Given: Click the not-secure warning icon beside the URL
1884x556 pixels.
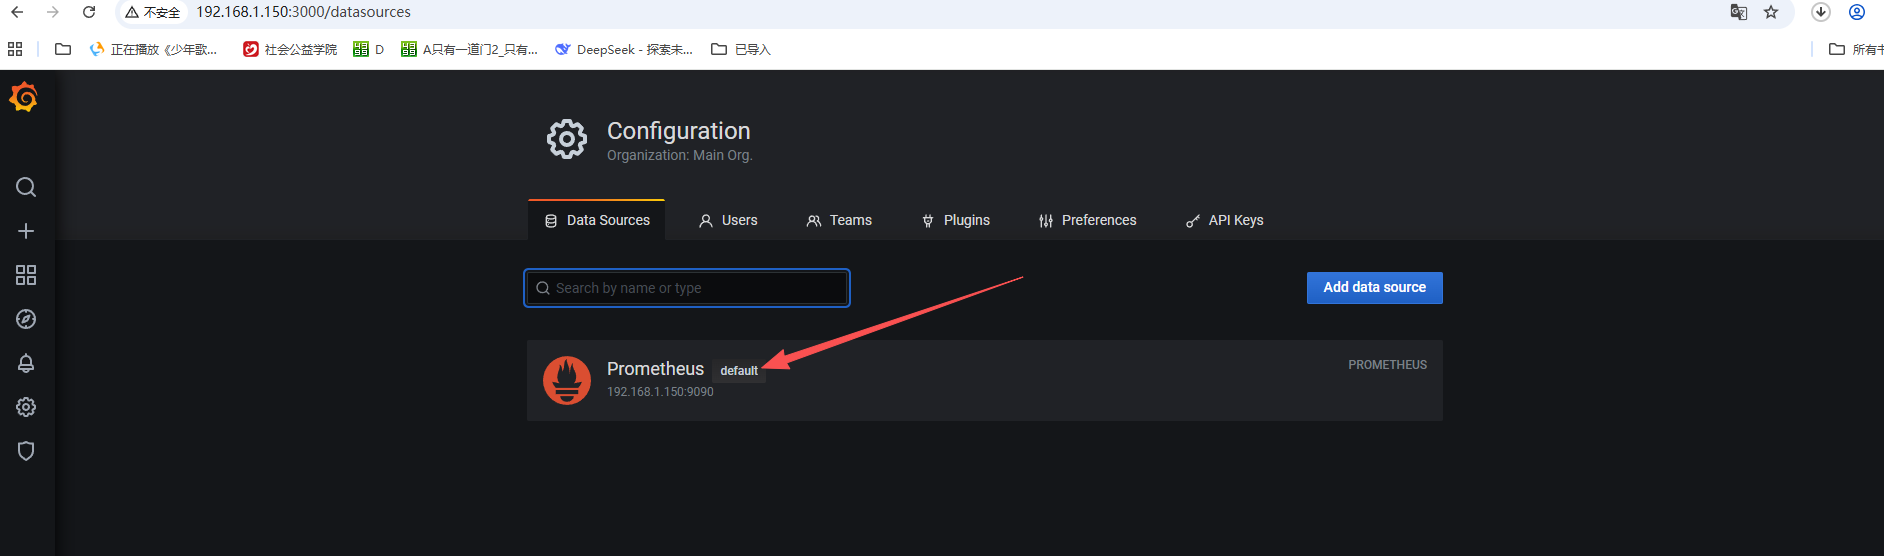Looking at the screenshot, I should pyautogui.click(x=132, y=12).
